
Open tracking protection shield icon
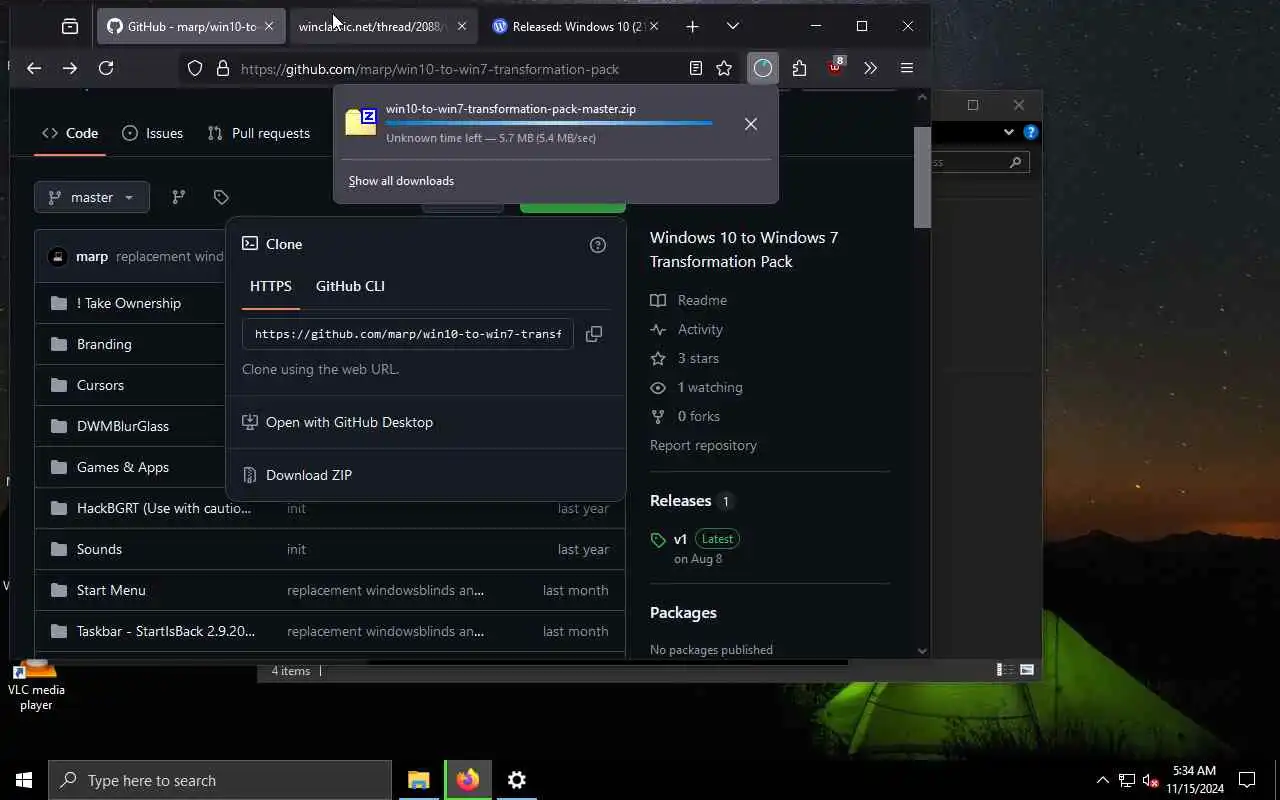[x=195, y=69]
